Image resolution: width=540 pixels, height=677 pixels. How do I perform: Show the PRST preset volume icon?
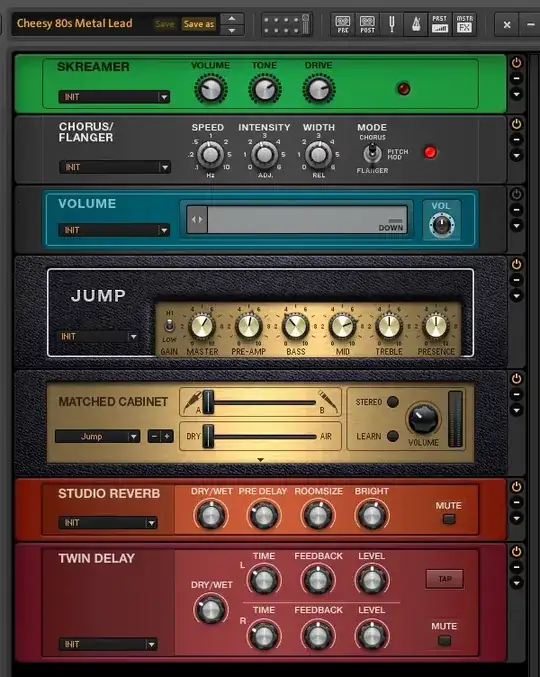tap(440, 24)
